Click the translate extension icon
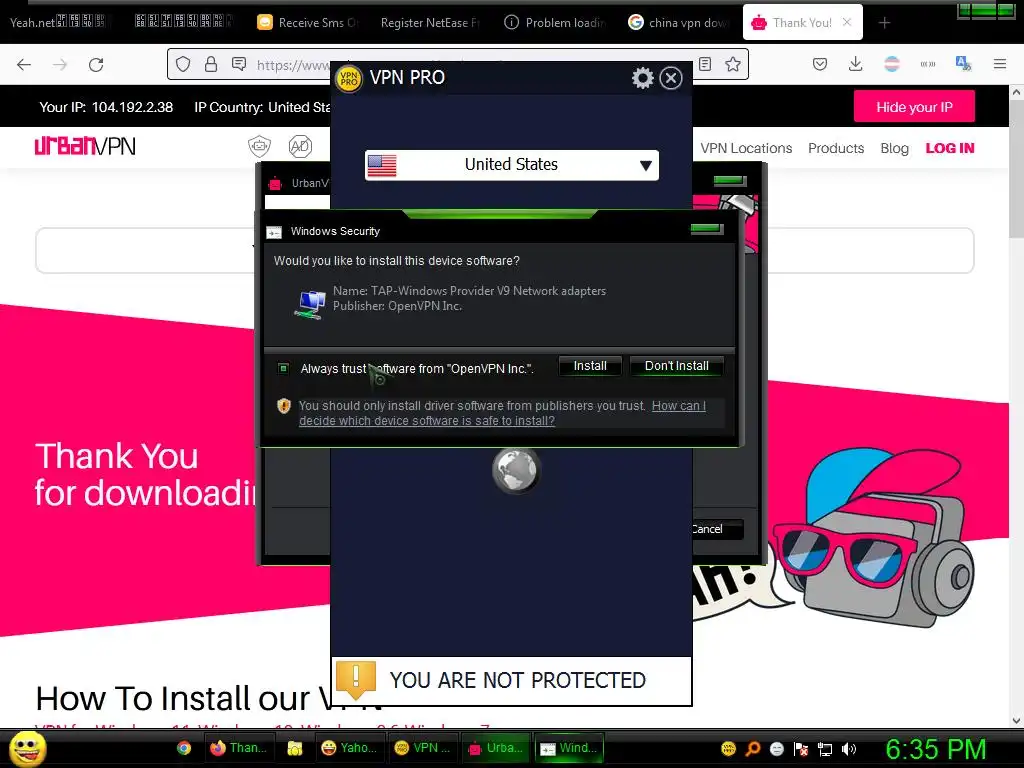Image resolution: width=1024 pixels, height=768 pixels. click(x=963, y=64)
